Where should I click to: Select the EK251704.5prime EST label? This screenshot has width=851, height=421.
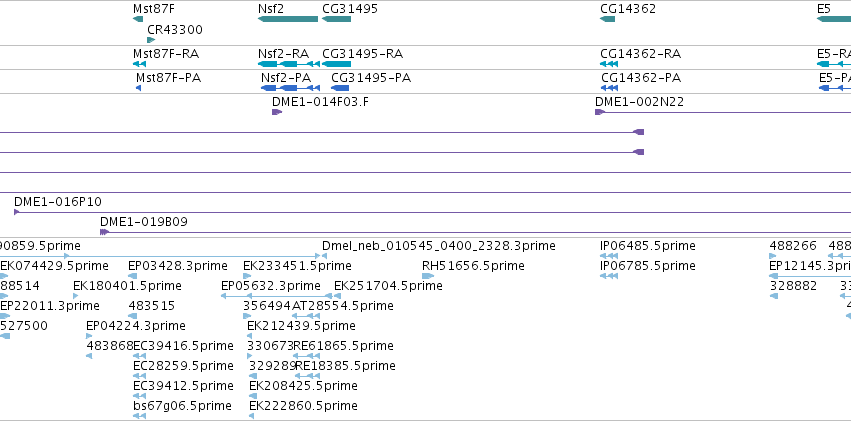click(388, 285)
